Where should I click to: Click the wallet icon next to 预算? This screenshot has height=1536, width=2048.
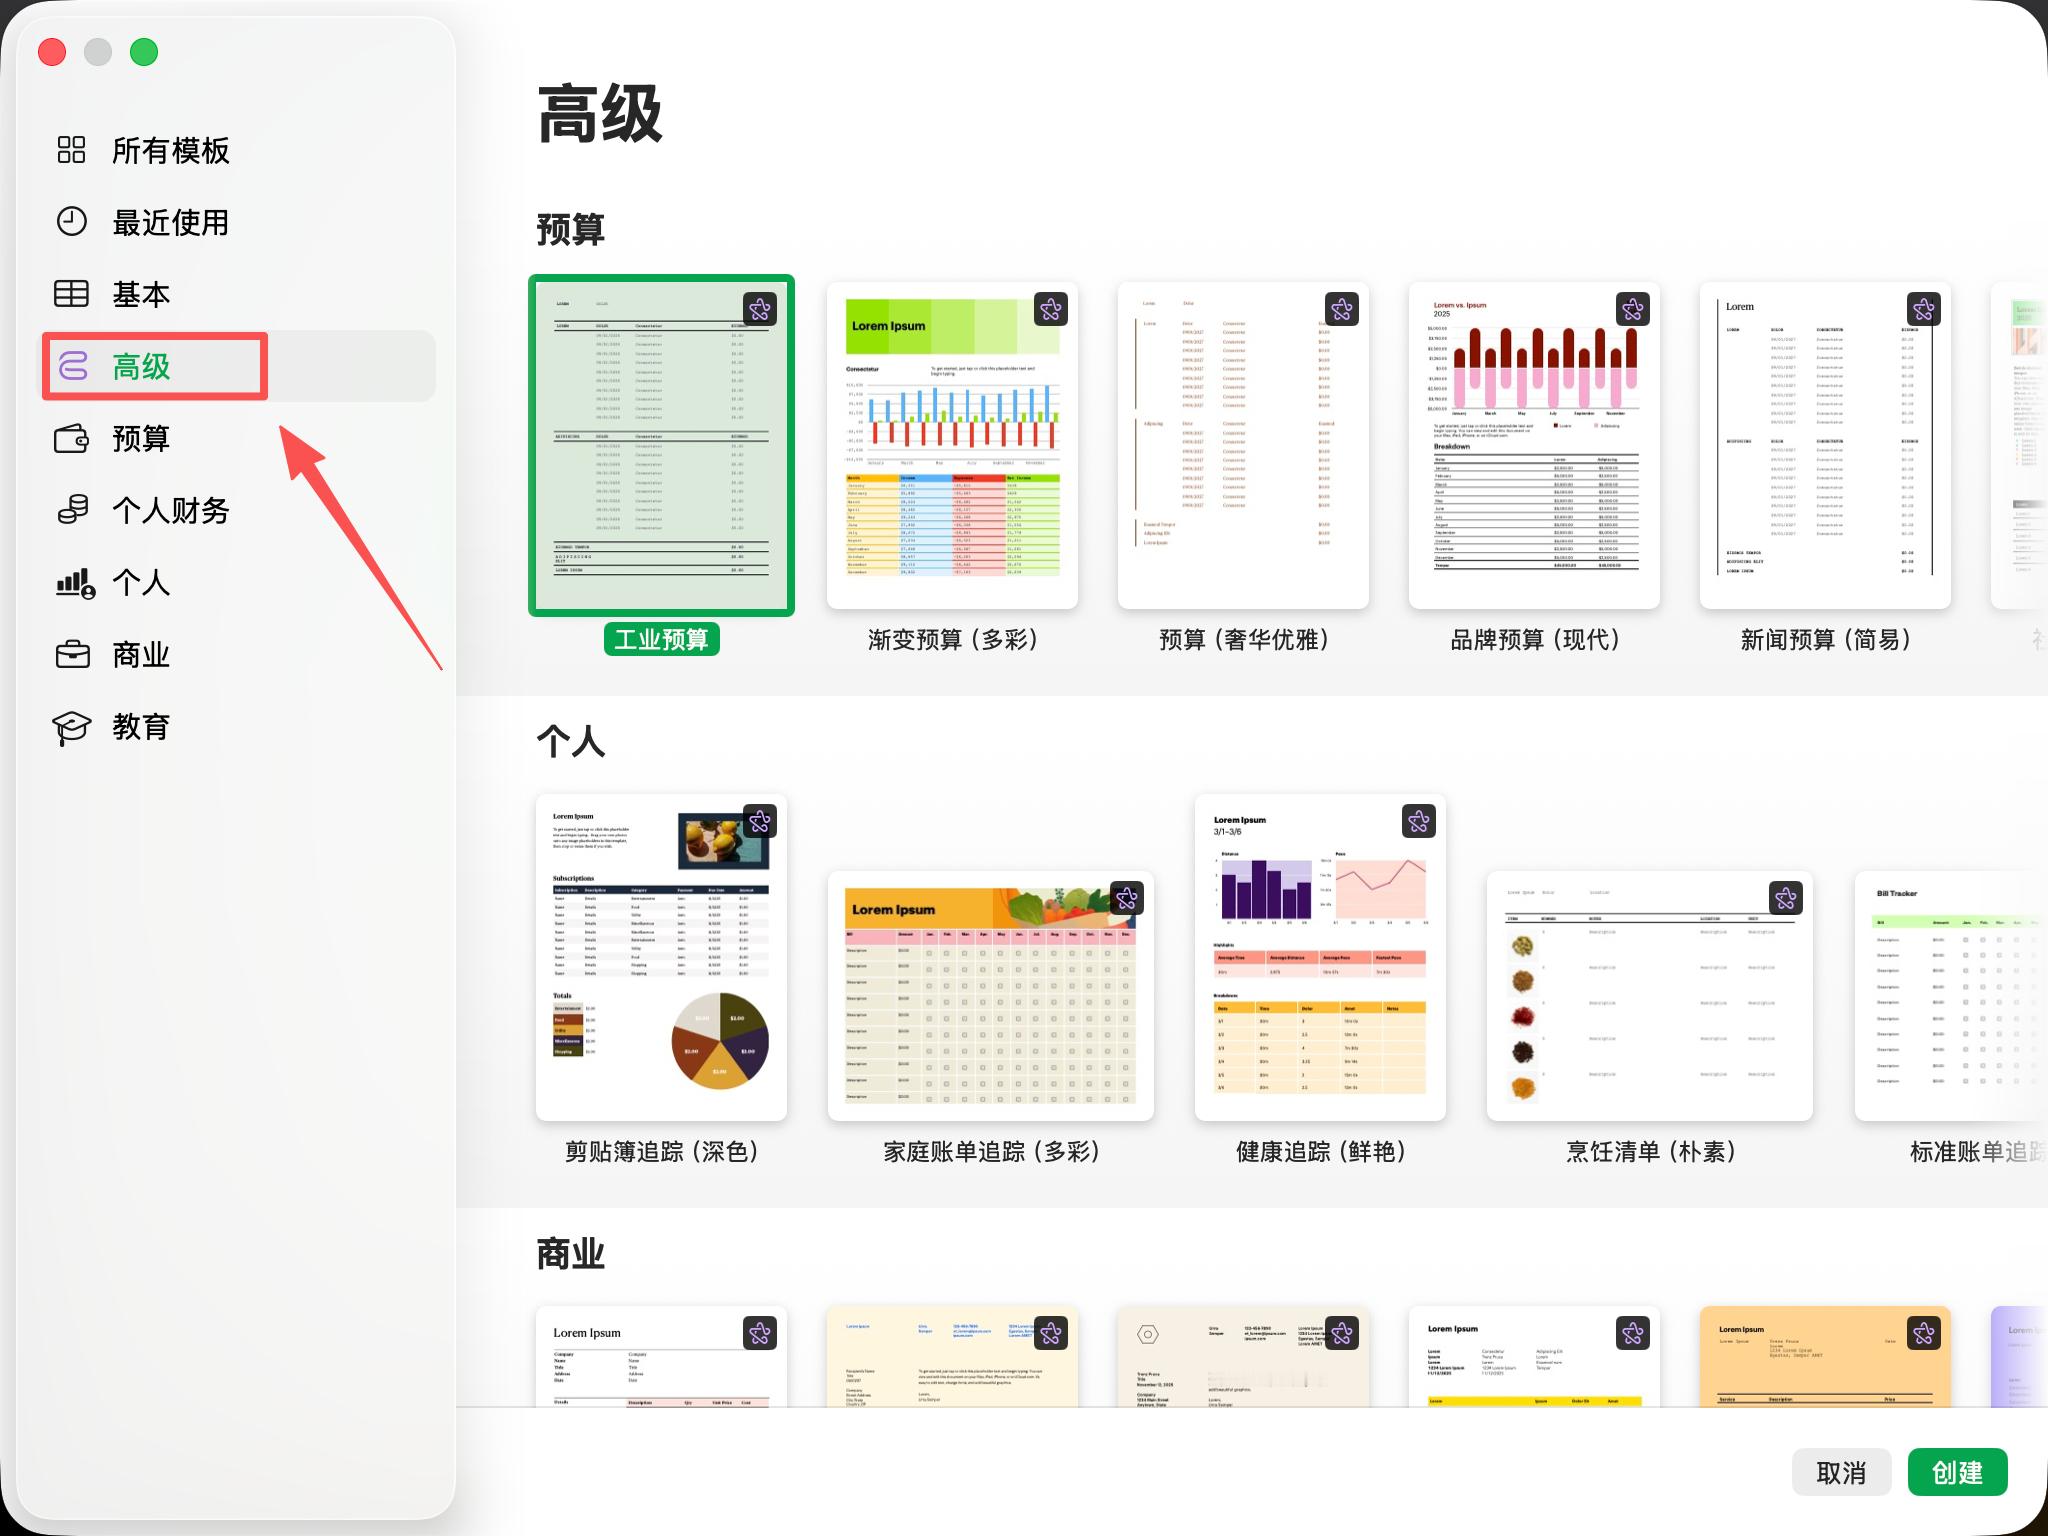pyautogui.click(x=72, y=439)
